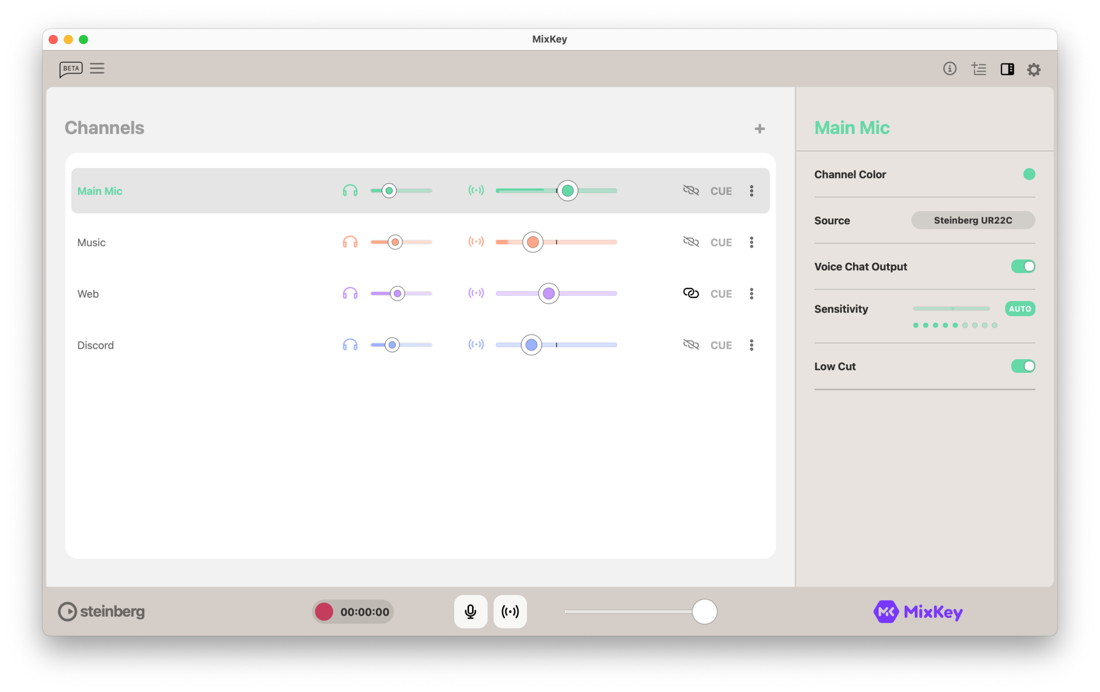The height and width of the screenshot is (692, 1100).
Task: Click the info icon in top toolbar
Action: click(949, 69)
